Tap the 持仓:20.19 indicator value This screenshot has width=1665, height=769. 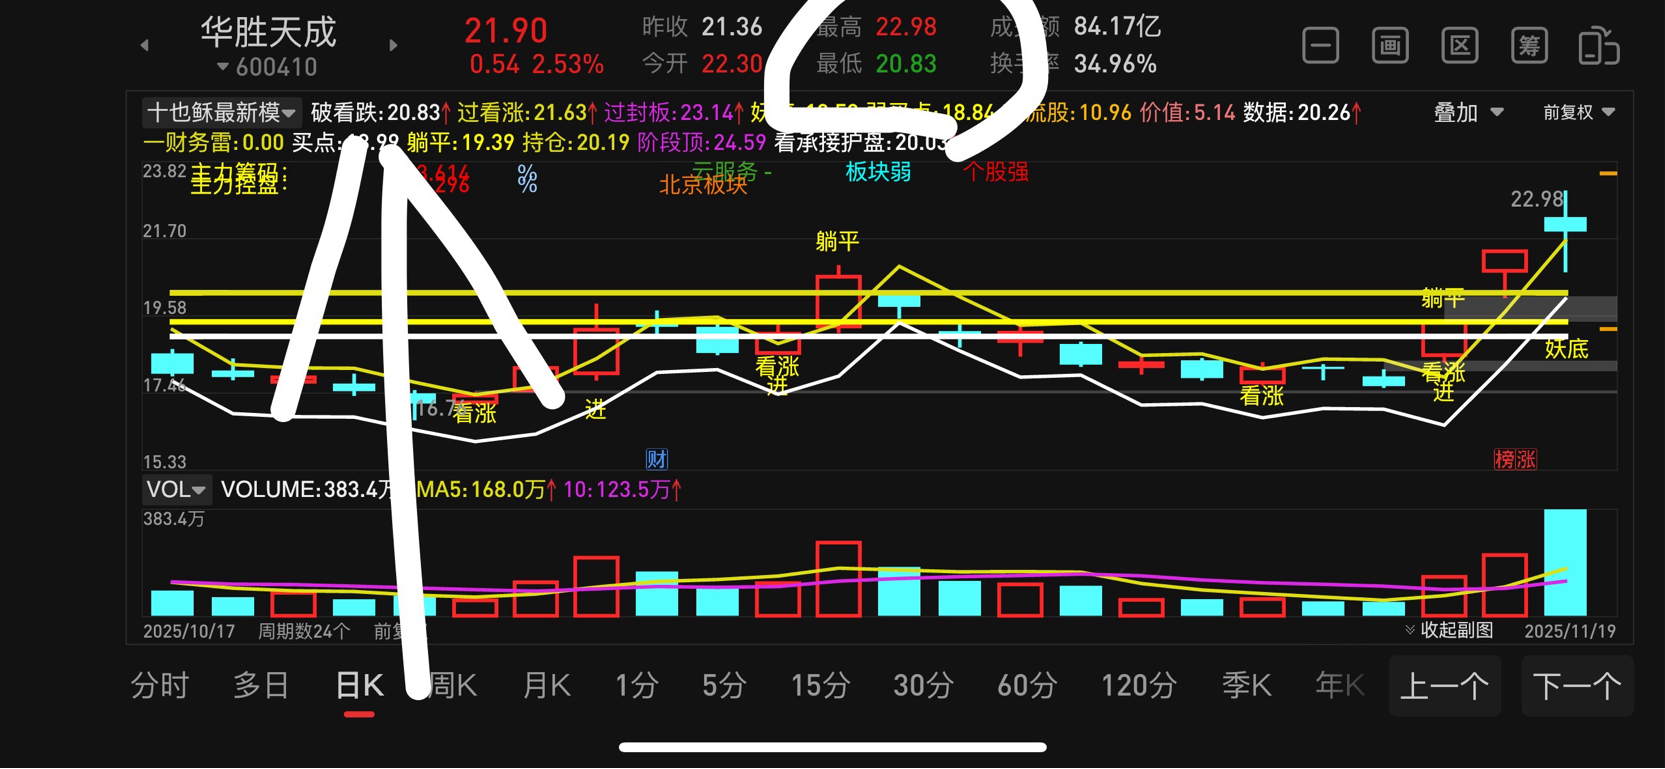pos(575,142)
